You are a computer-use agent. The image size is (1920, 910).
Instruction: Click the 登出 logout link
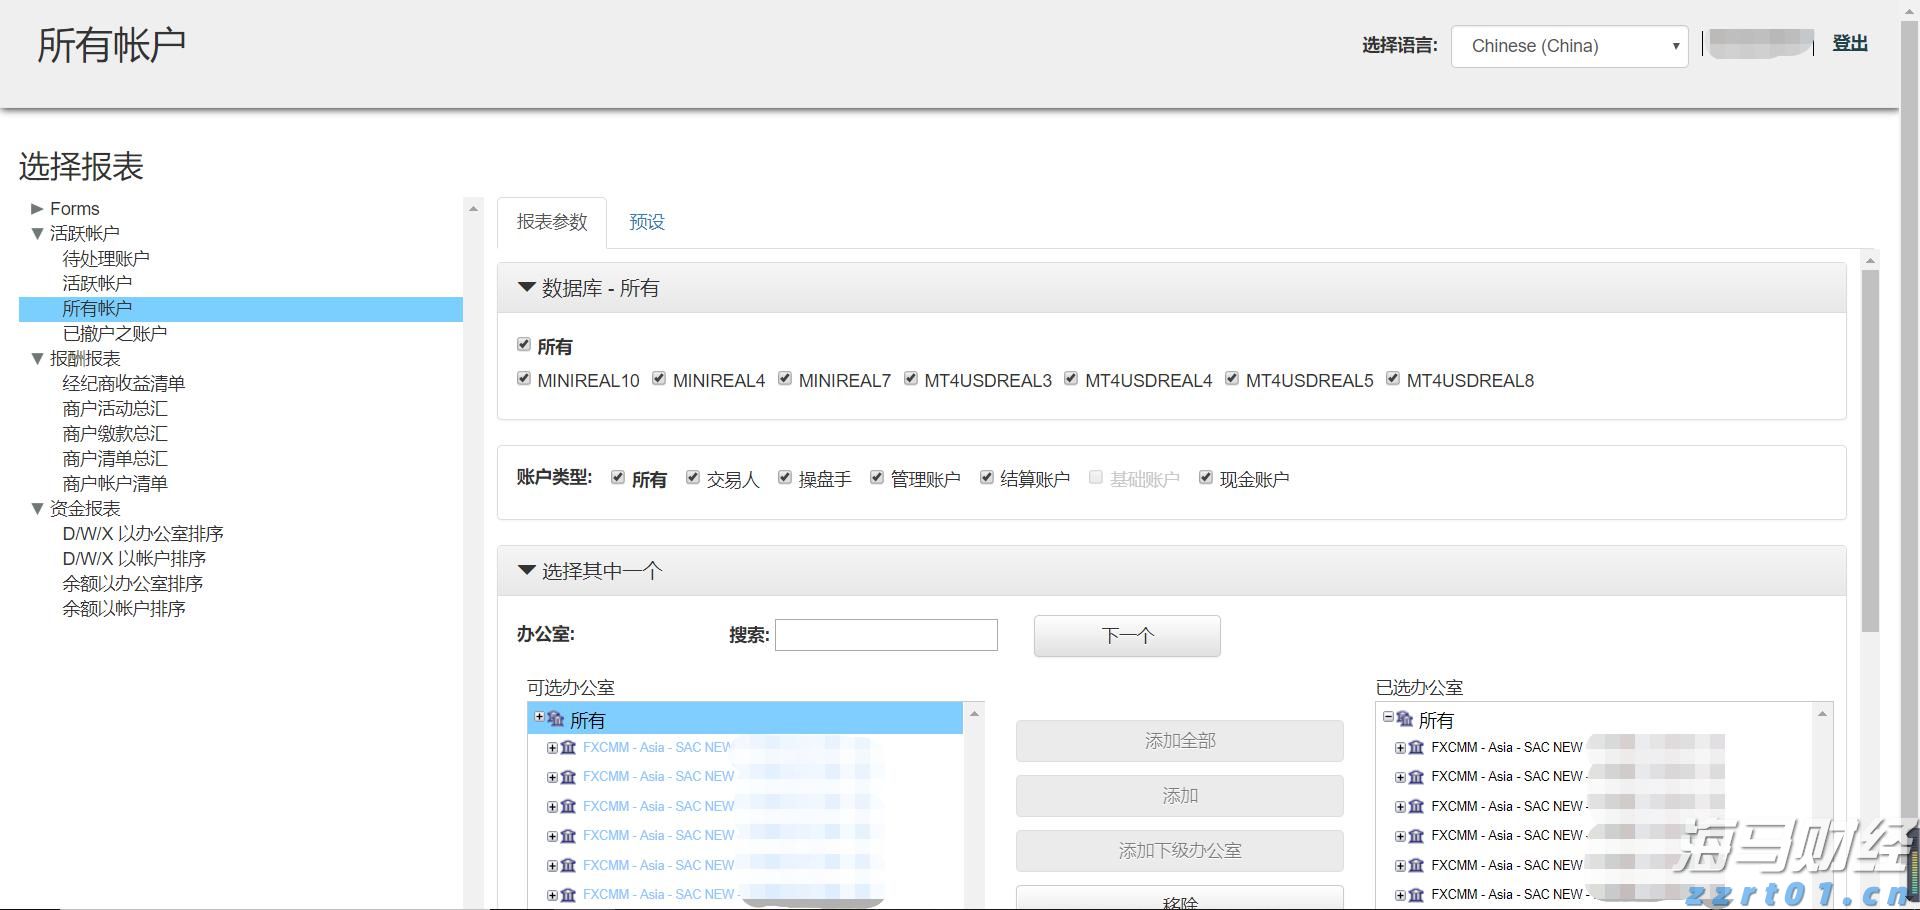click(x=1849, y=43)
